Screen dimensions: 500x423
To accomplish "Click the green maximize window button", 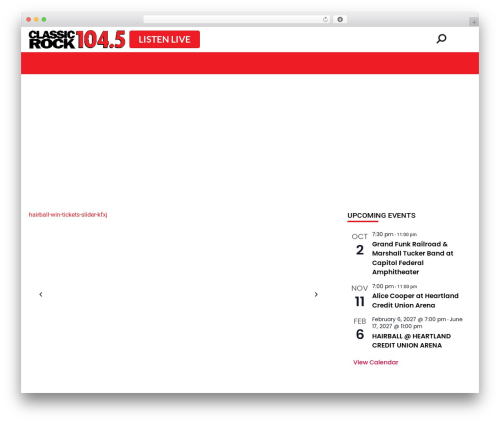I will 44,19.
